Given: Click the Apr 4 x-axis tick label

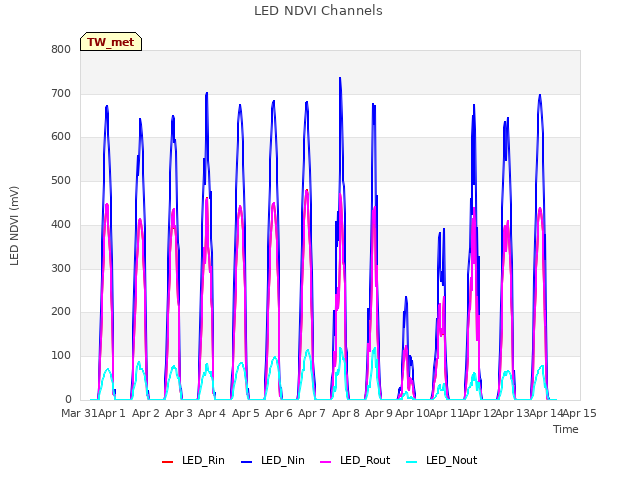Looking at the screenshot, I should click(212, 413).
